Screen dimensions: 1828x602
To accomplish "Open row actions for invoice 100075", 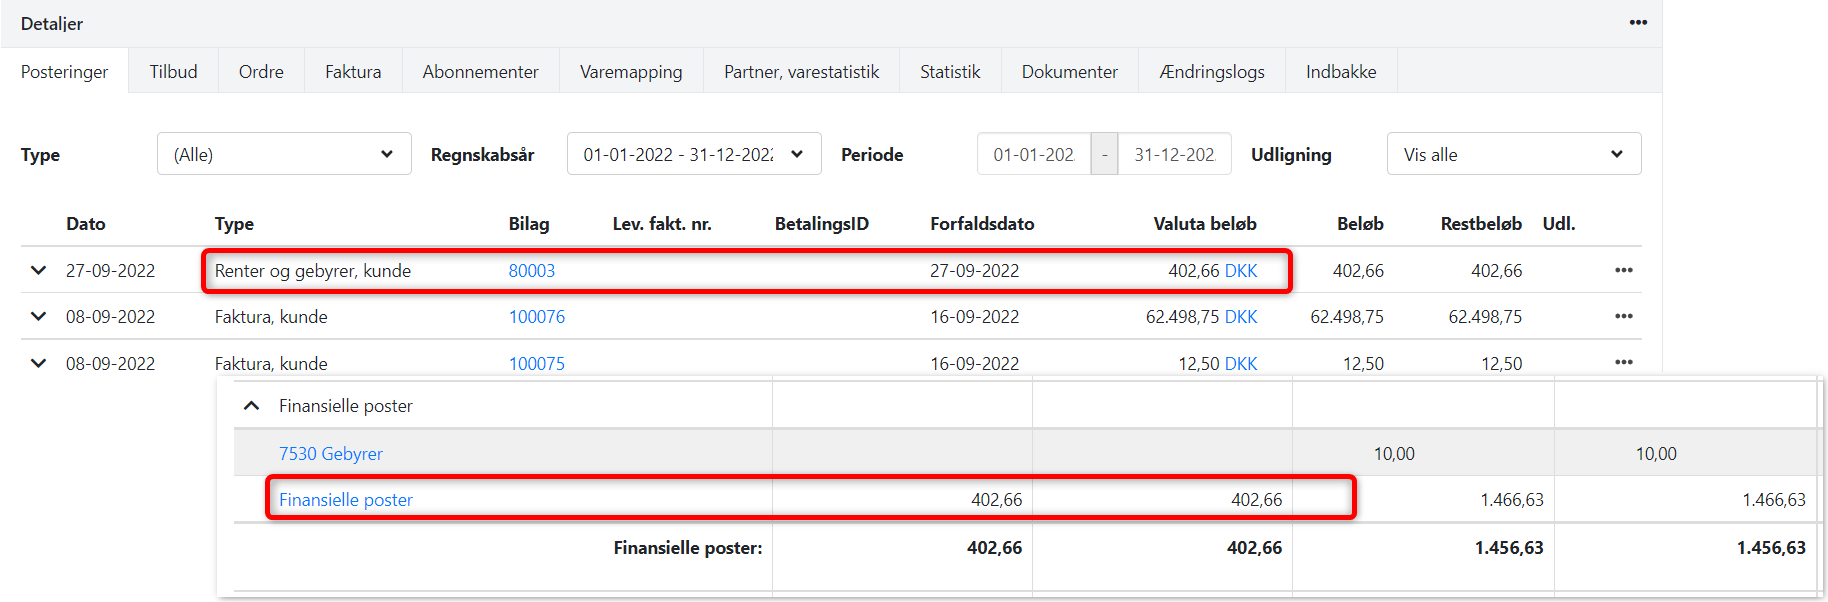I will 1623,362.
